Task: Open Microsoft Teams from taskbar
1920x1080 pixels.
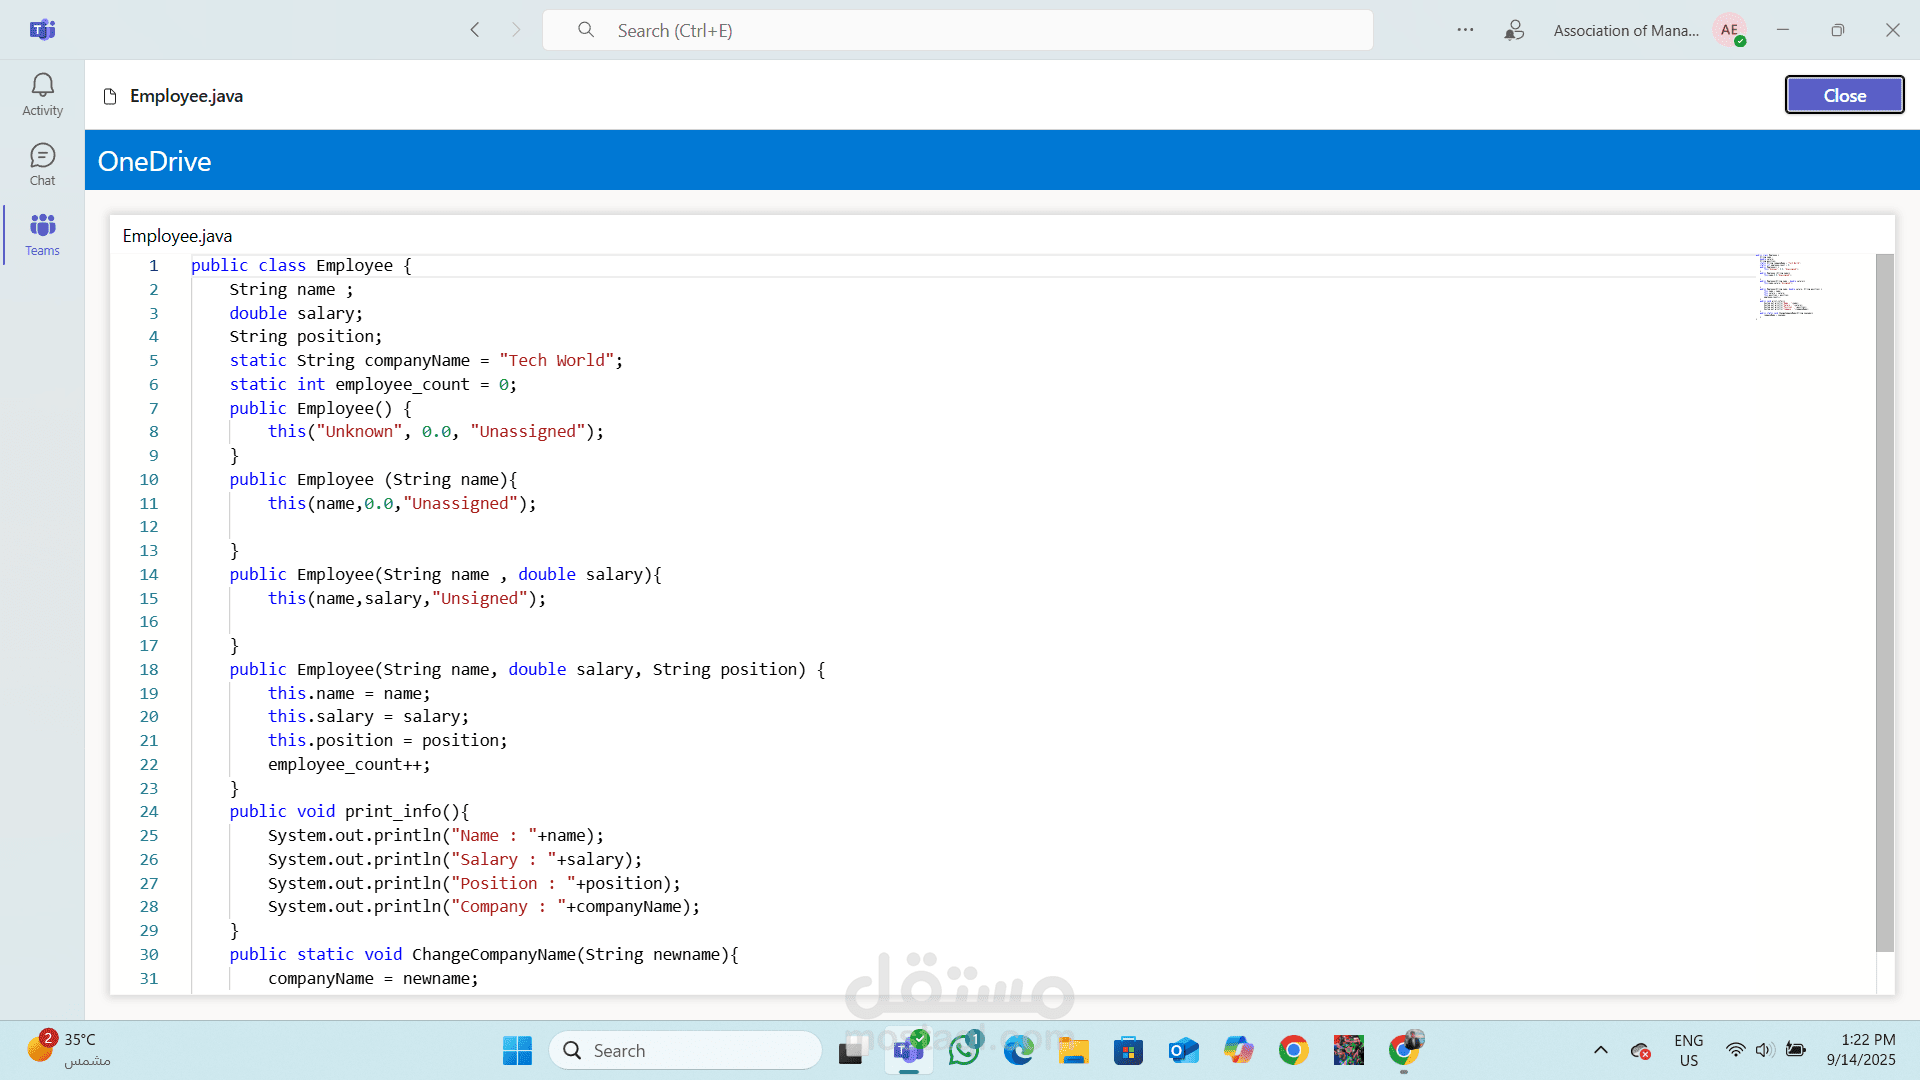Action: (908, 1050)
